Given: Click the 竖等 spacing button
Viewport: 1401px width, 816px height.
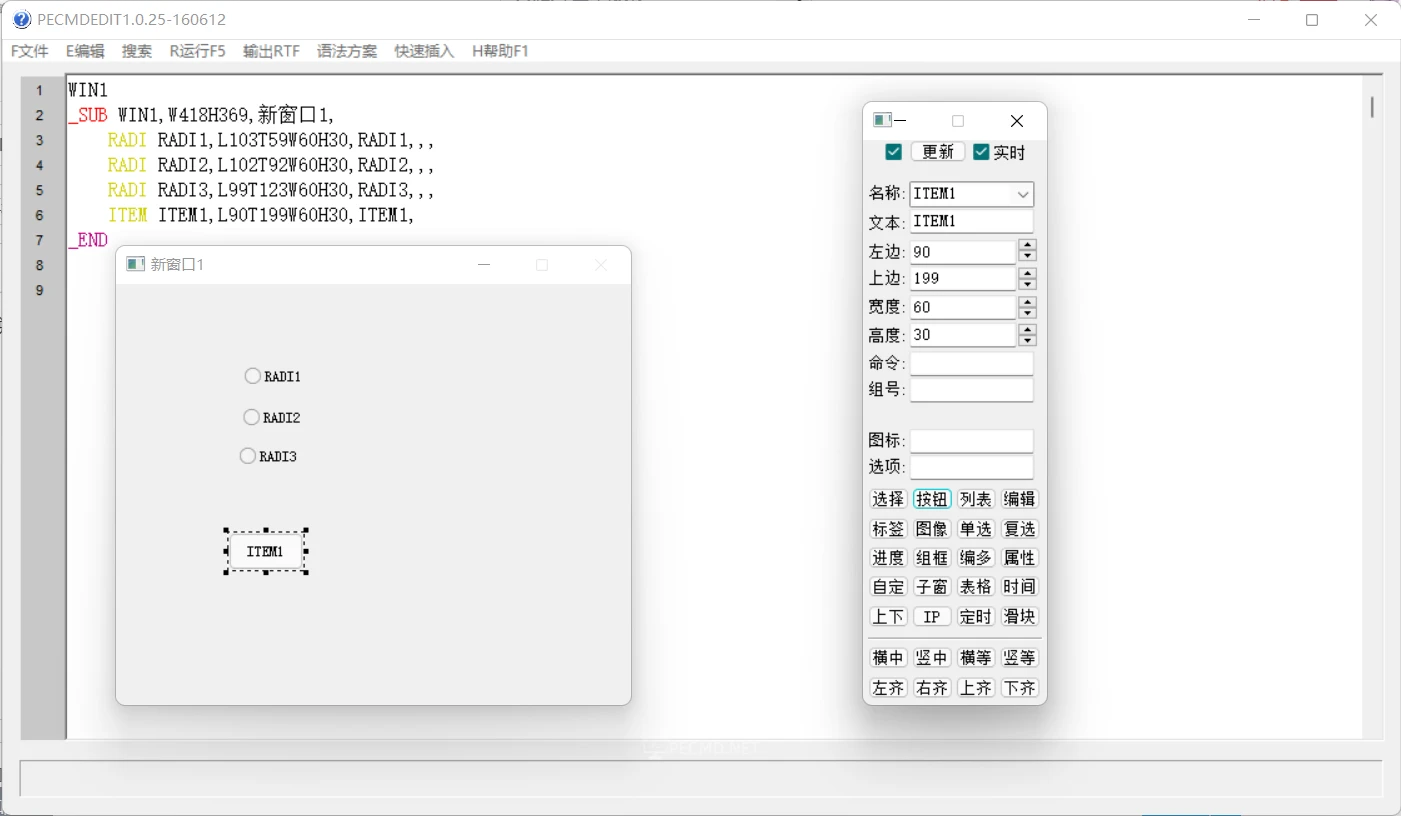Looking at the screenshot, I should [x=1020, y=658].
